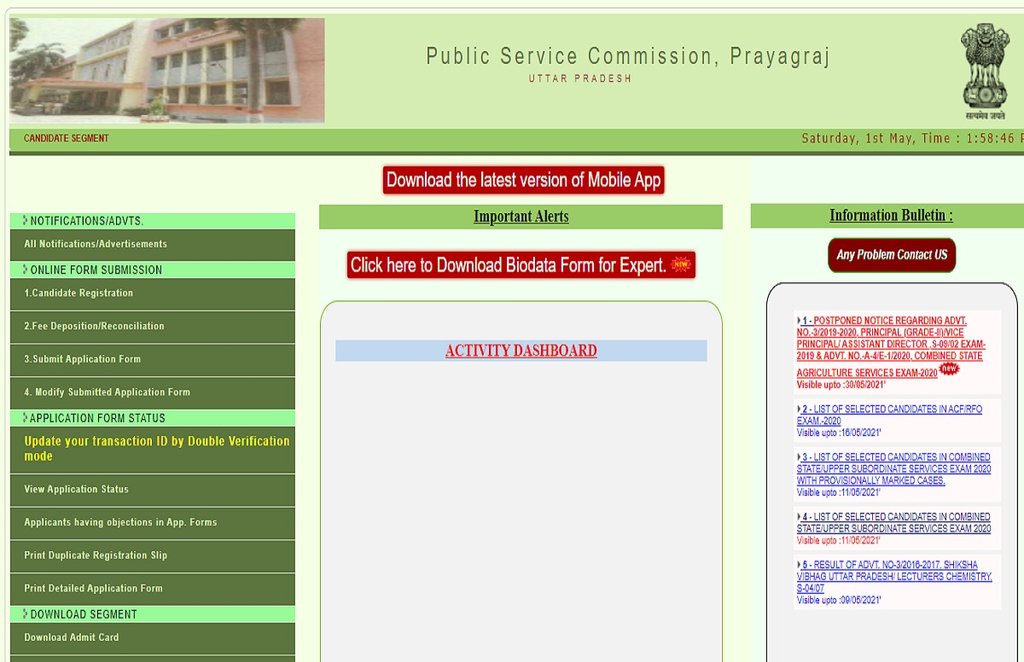Click Public Service Commission, Prayagraj title
Screen dimensions: 1024x662
[628, 56]
